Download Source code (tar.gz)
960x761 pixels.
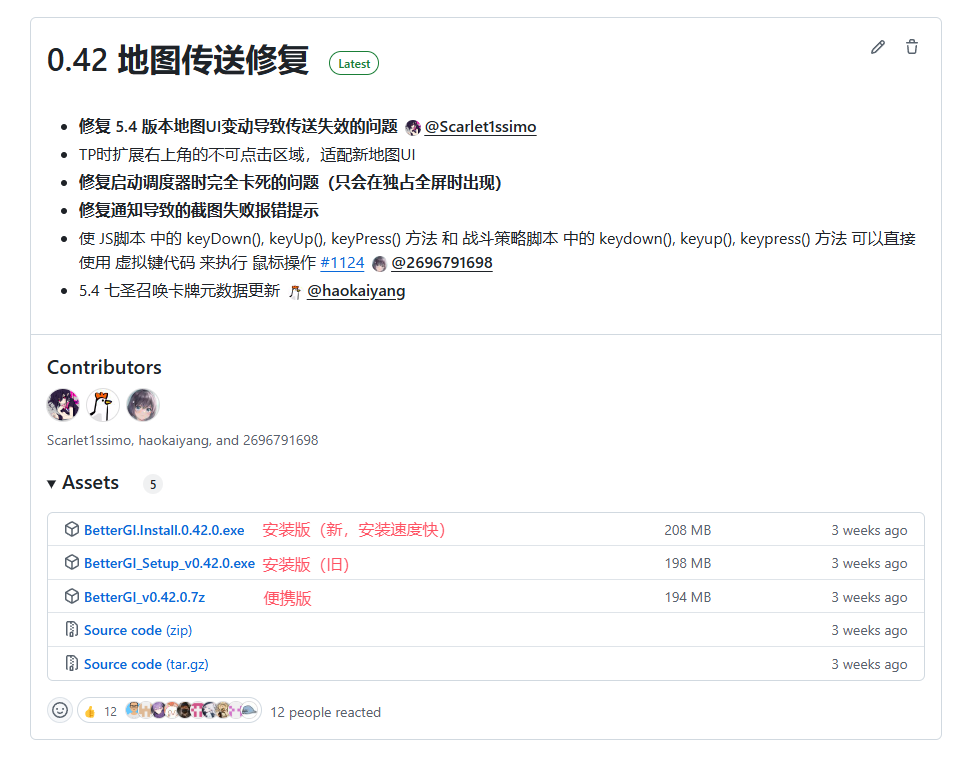click(x=146, y=664)
